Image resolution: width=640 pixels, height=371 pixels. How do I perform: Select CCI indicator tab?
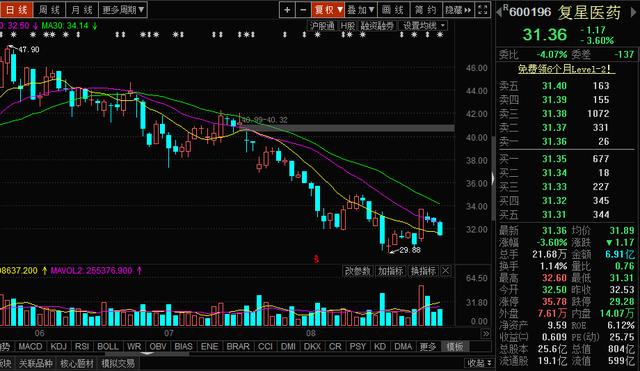[265, 347]
